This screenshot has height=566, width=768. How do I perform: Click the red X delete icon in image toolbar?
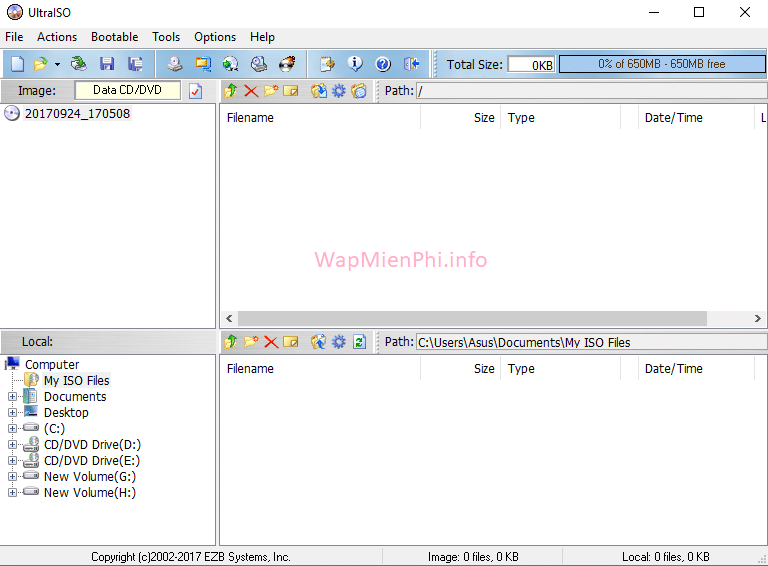[x=251, y=91]
